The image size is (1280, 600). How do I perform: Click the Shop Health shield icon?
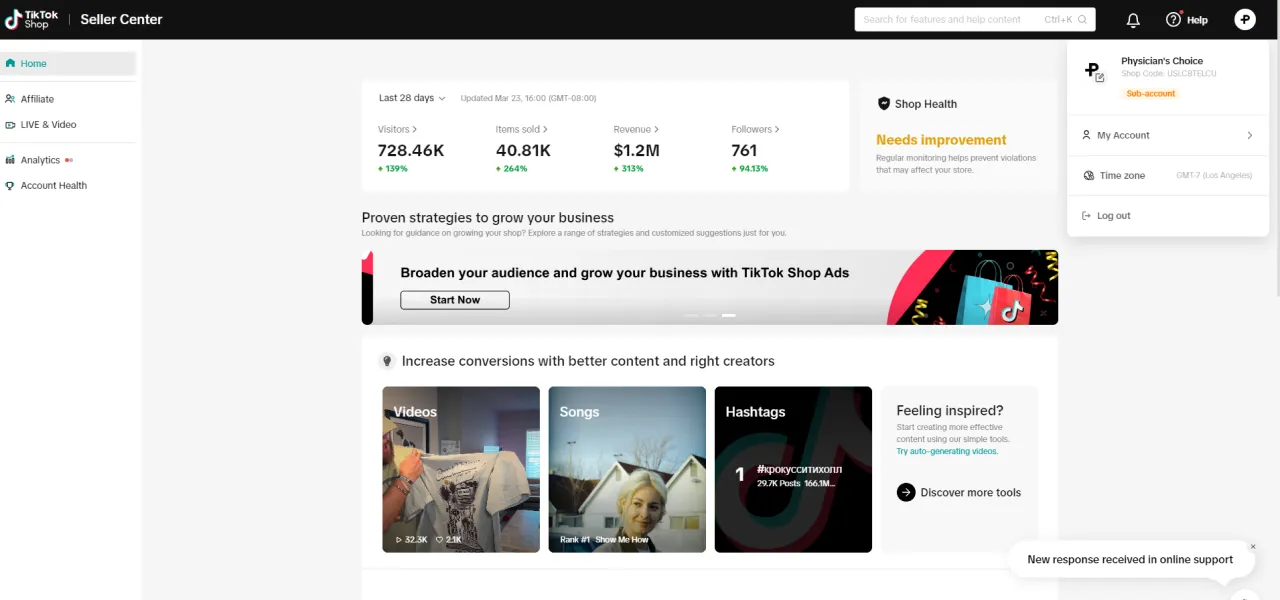click(x=884, y=104)
